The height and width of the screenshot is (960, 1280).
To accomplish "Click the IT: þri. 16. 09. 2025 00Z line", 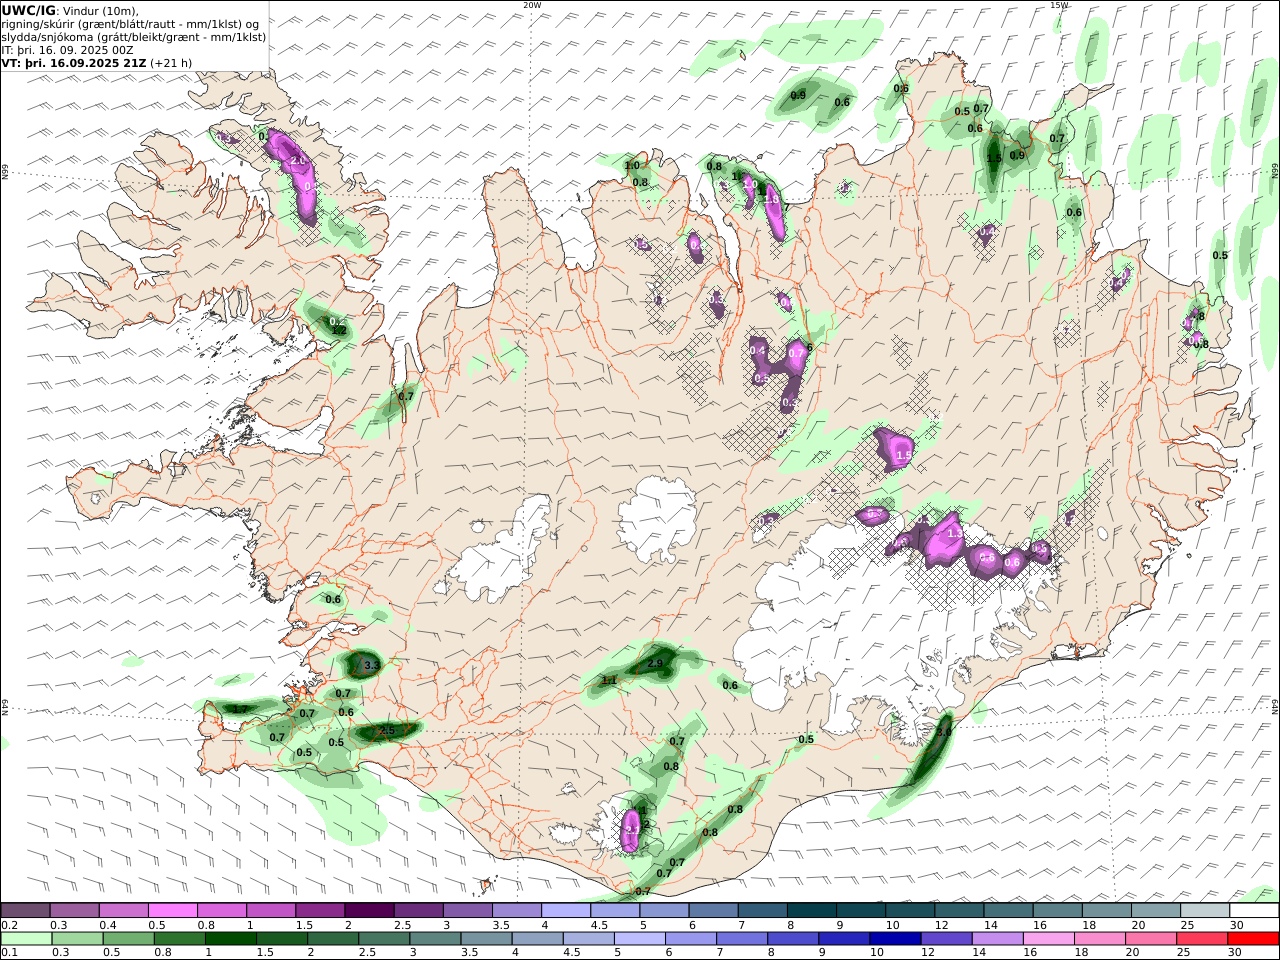I will click(67, 50).
